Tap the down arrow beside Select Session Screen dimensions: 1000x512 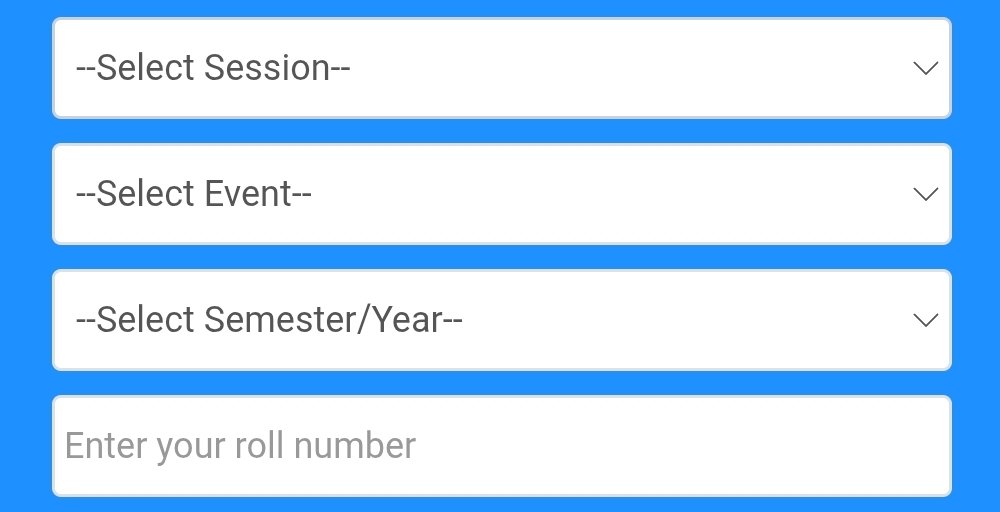(x=925, y=68)
